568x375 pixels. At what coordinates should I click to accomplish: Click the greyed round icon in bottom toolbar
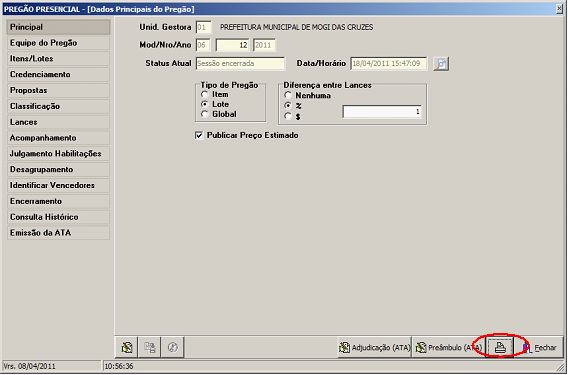pos(173,347)
